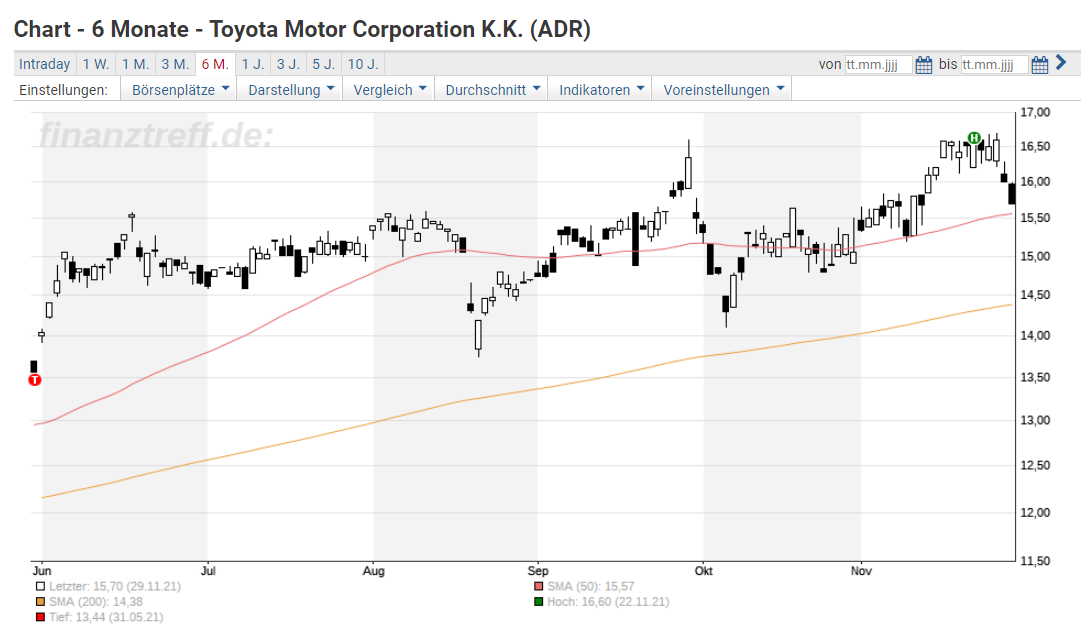Open the 'von' date calendar picker
Screen dimensions: 1088x639
[924, 65]
